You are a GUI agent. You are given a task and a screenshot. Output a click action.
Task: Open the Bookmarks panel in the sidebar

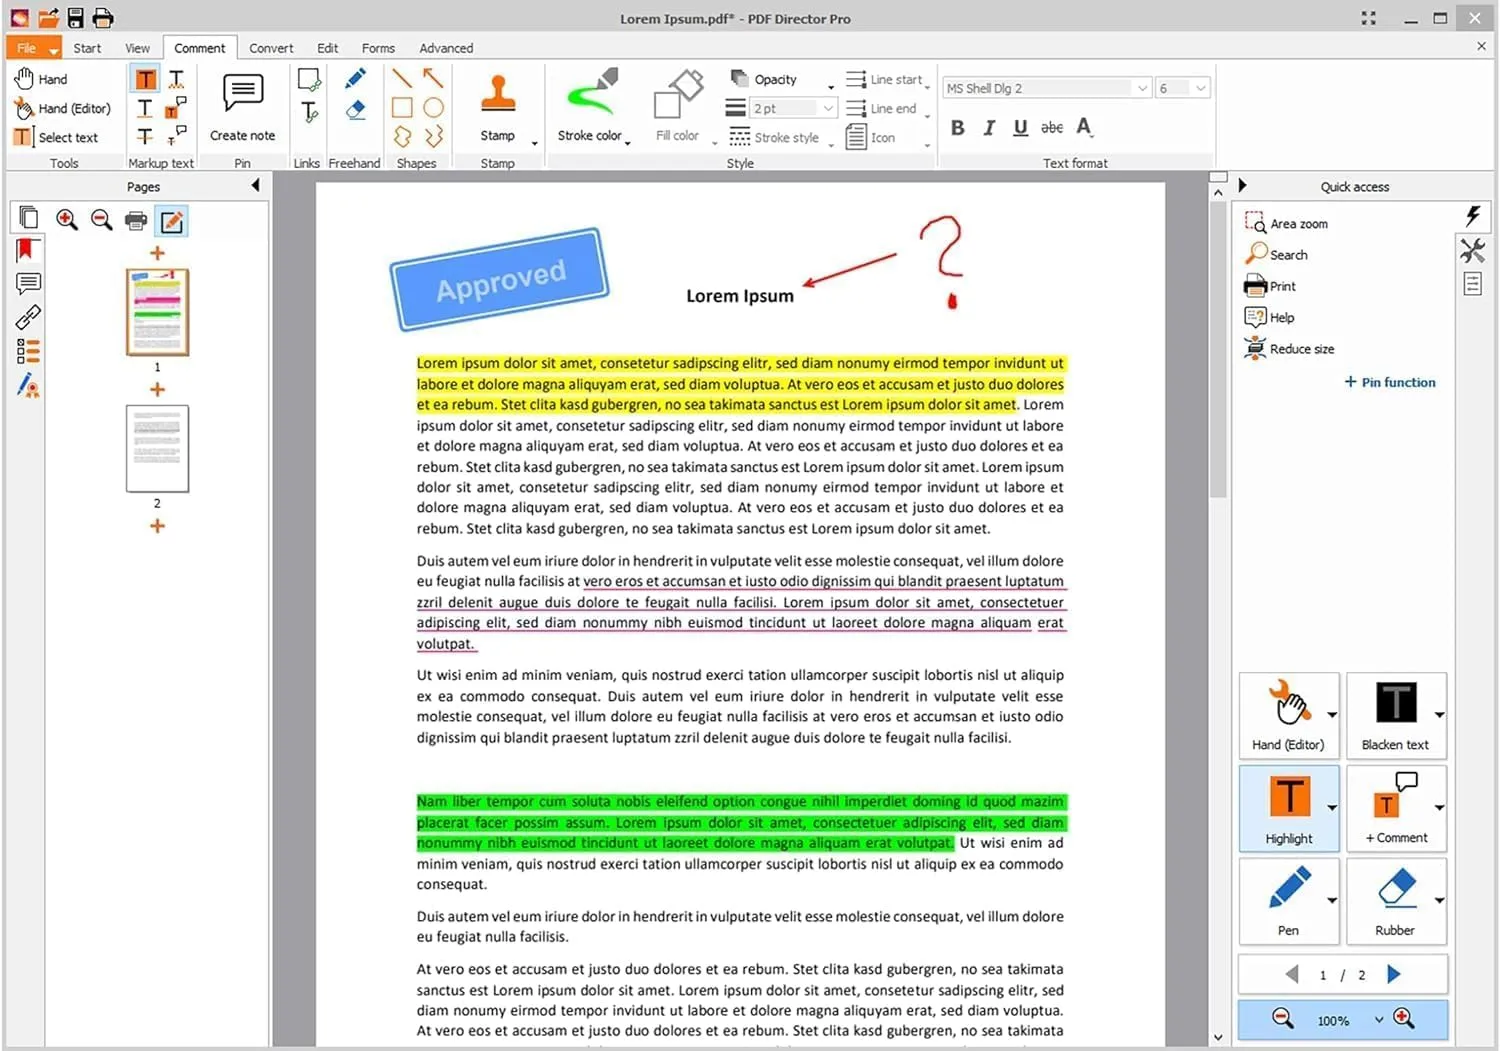tap(28, 250)
